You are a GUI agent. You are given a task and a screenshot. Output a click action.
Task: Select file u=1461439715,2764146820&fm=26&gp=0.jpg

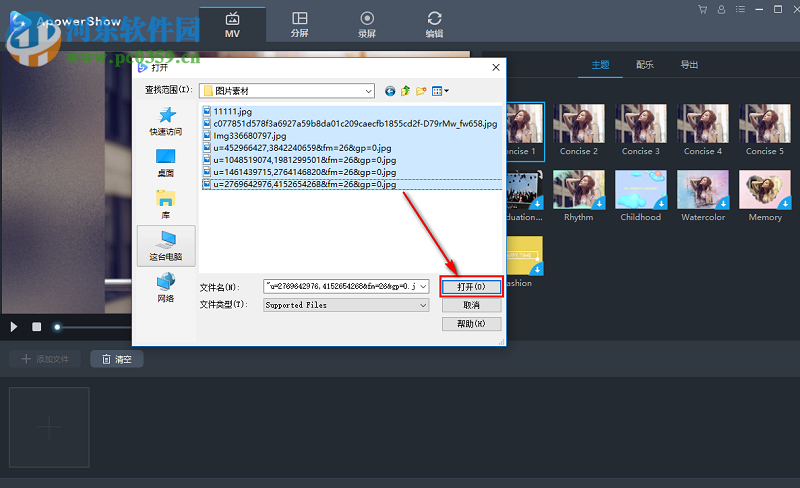pyautogui.click(x=299, y=172)
